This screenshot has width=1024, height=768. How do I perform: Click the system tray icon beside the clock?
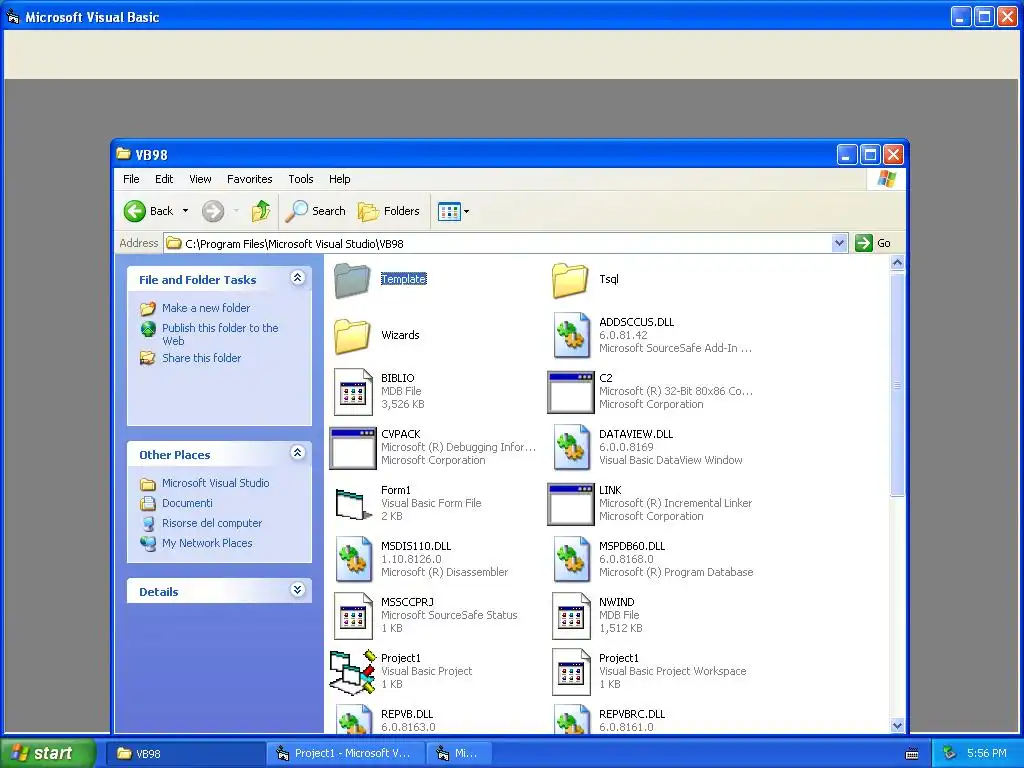tap(950, 754)
